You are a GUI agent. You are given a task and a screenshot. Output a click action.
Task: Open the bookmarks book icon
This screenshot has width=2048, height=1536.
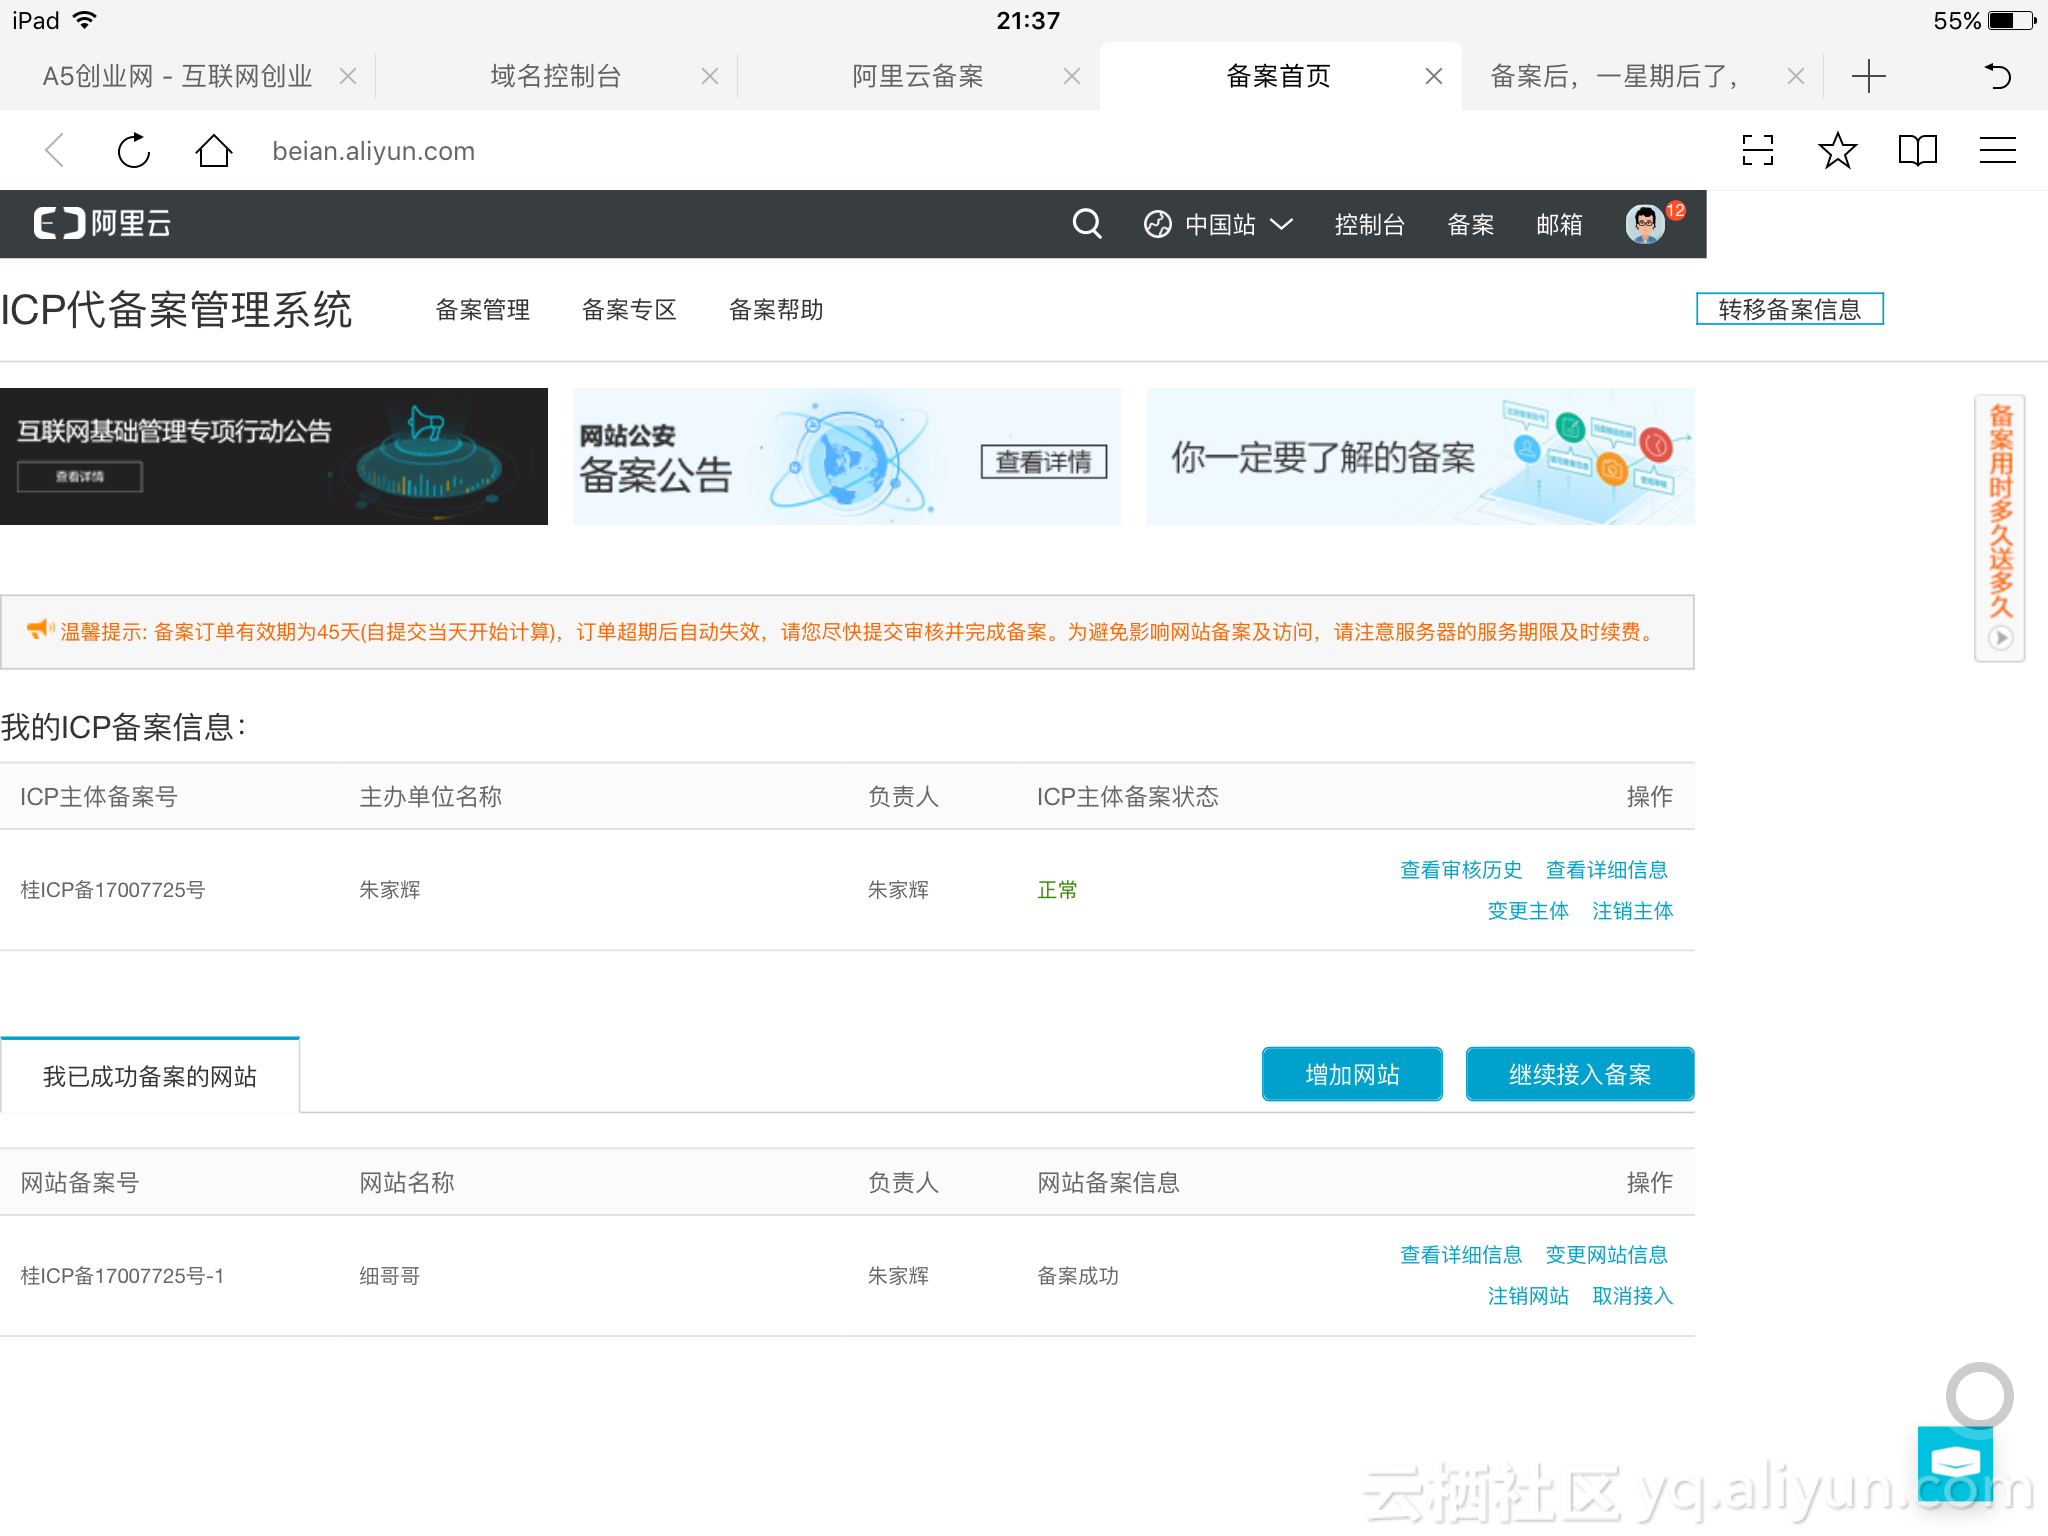(x=1917, y=151)
